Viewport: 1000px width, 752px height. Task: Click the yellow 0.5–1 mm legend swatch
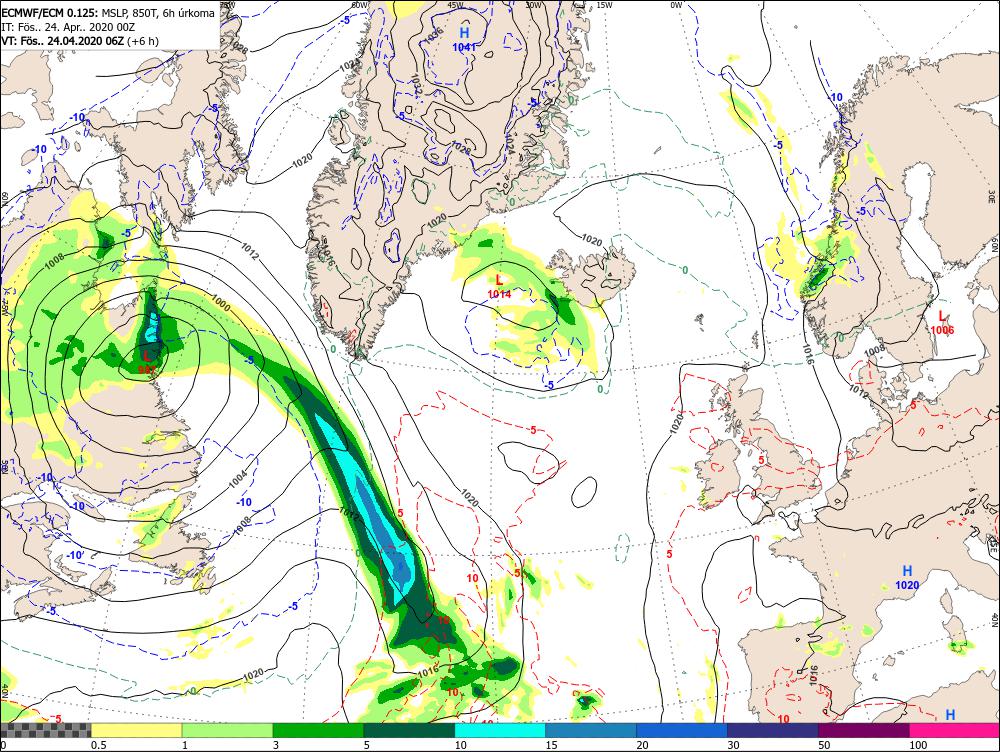(x=136, y=730)
